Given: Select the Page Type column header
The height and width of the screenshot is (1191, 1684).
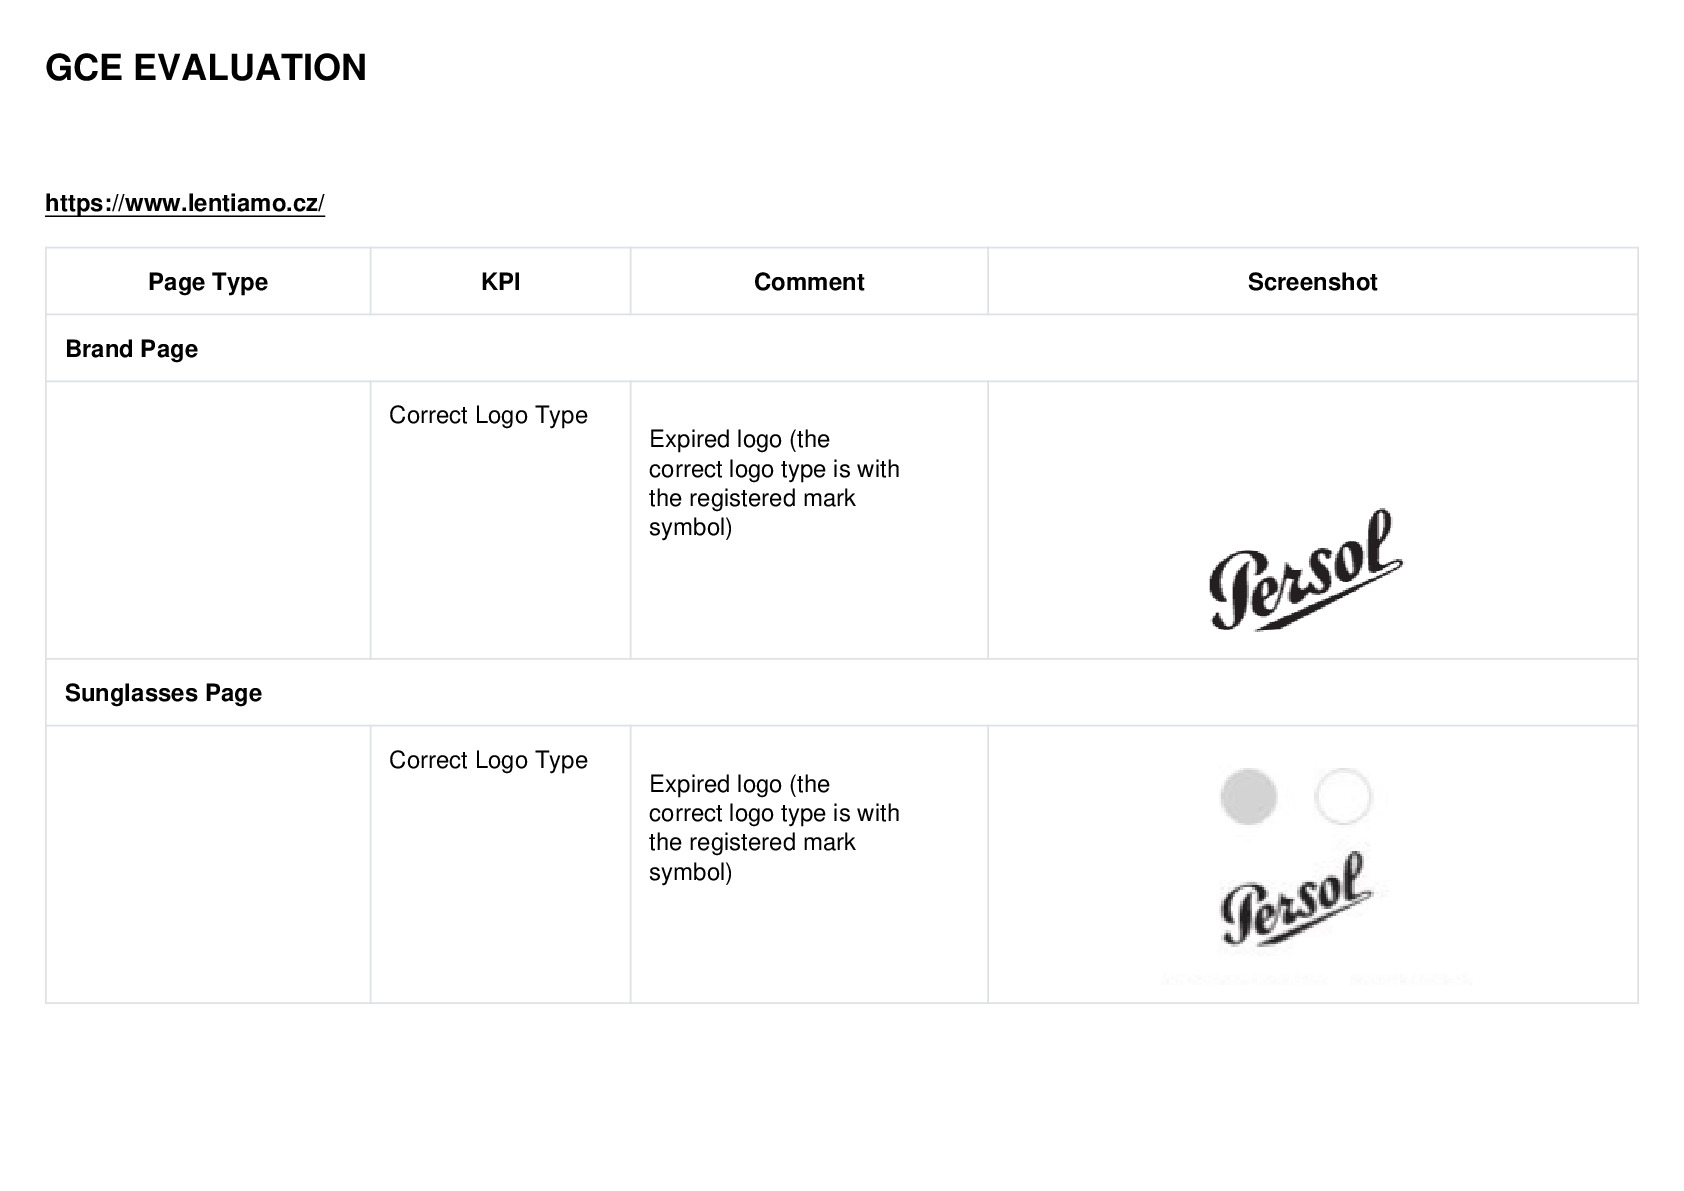Looking at the screenshot, I should 208,282.
